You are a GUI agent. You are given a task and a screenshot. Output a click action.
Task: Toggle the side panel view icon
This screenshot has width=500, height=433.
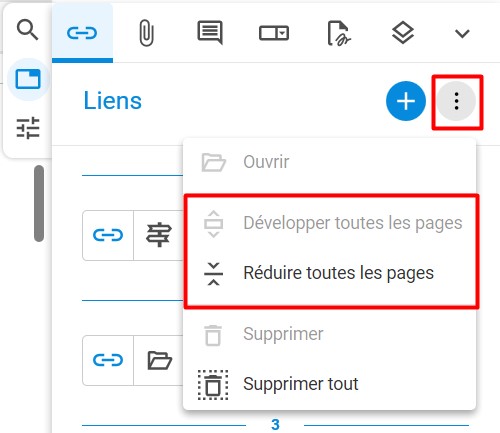[x=28, y=79]
